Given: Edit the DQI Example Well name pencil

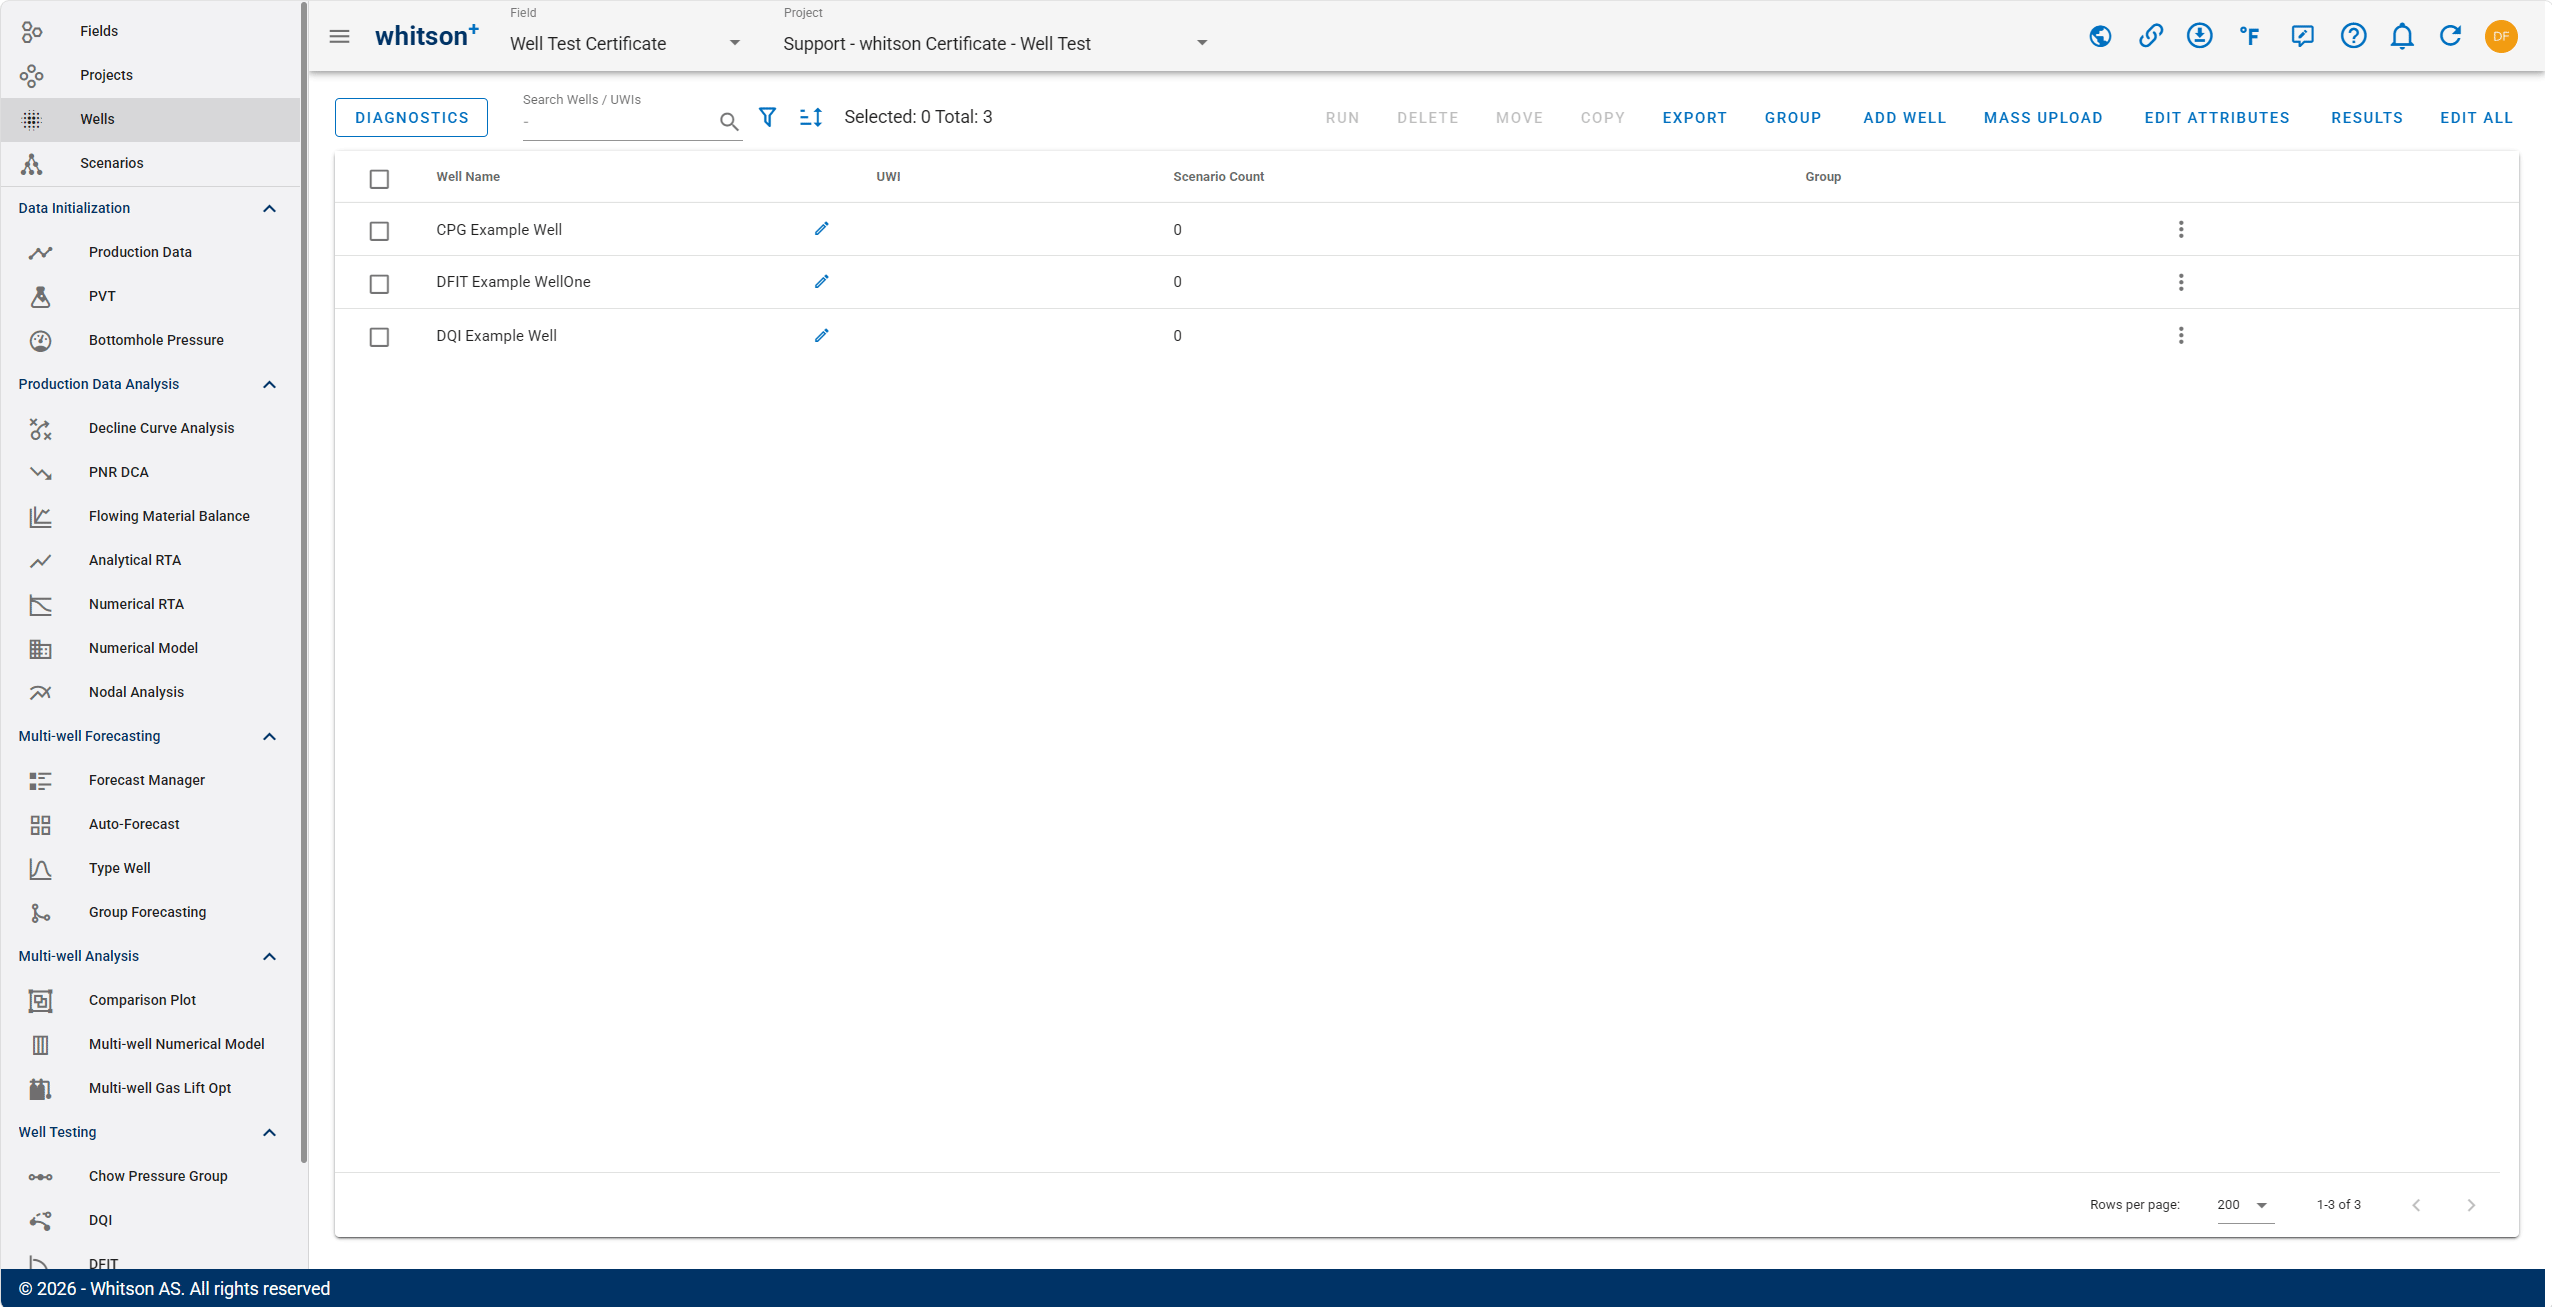Looking at the screenshot, I should tap(821, 336).
